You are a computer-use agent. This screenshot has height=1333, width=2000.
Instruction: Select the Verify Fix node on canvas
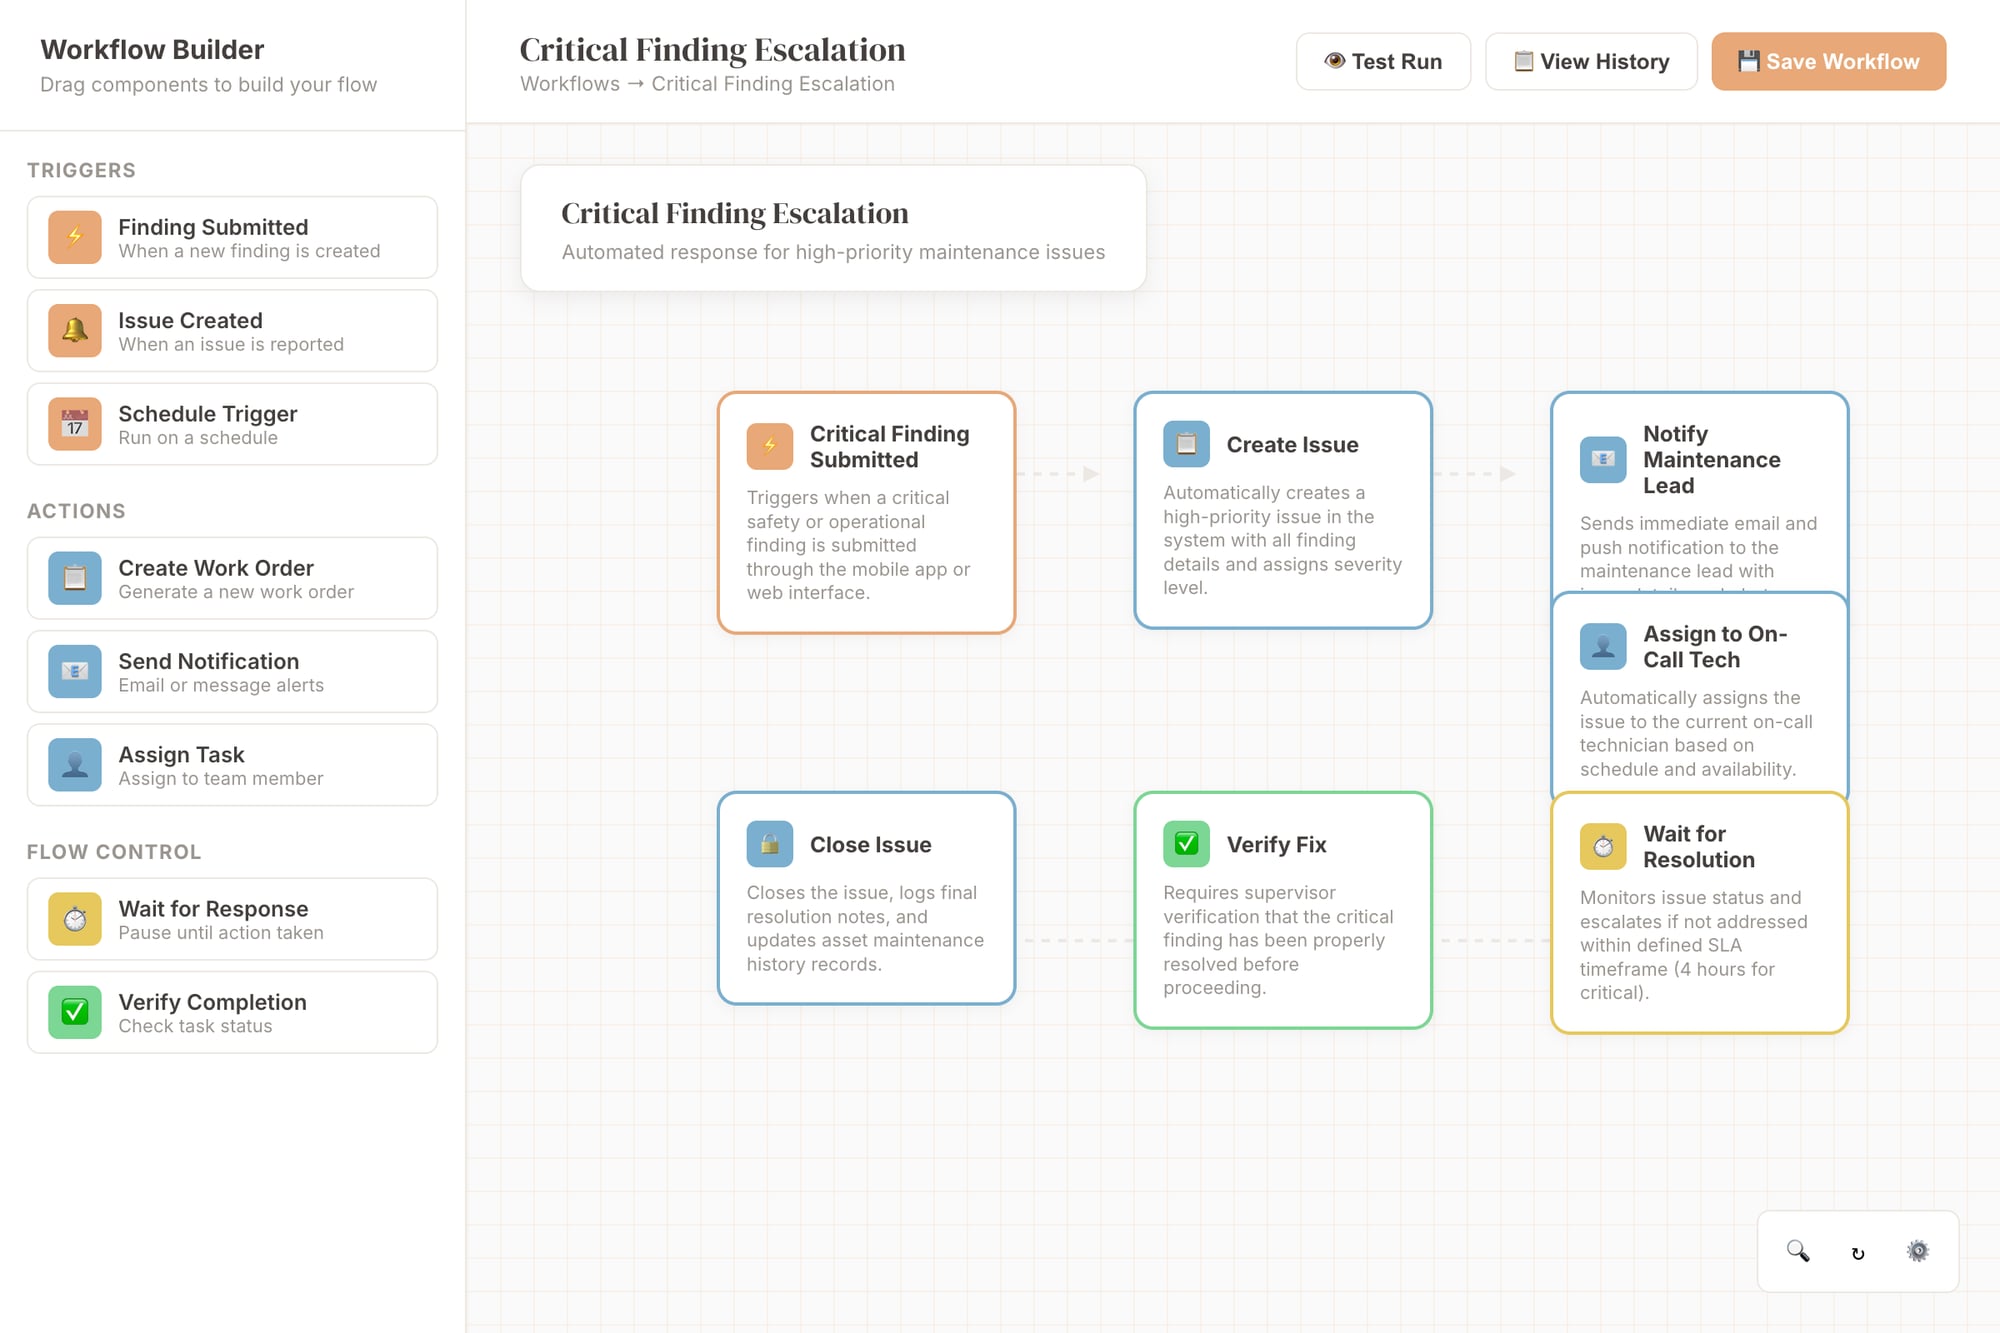1283,910
